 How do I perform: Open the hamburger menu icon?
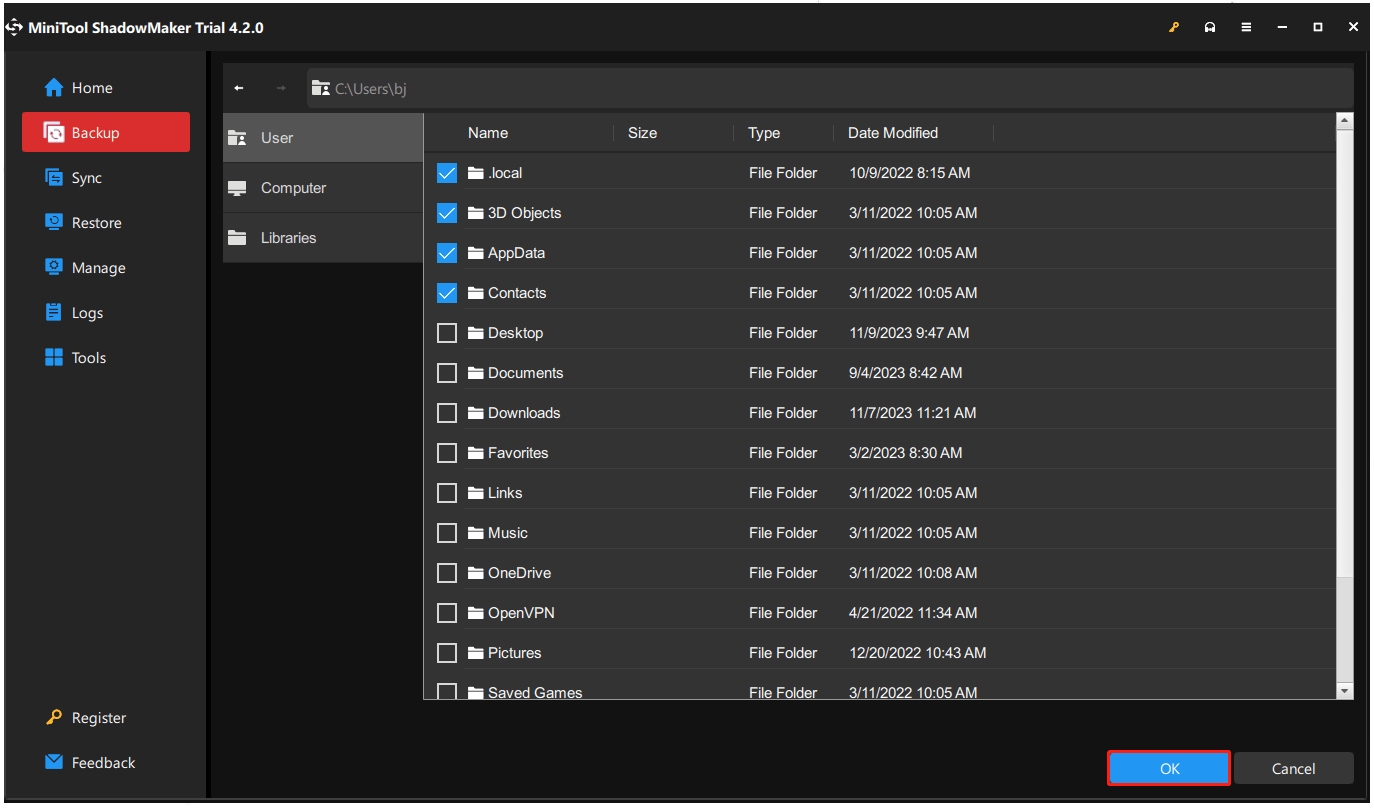(x=1246, y=27)
